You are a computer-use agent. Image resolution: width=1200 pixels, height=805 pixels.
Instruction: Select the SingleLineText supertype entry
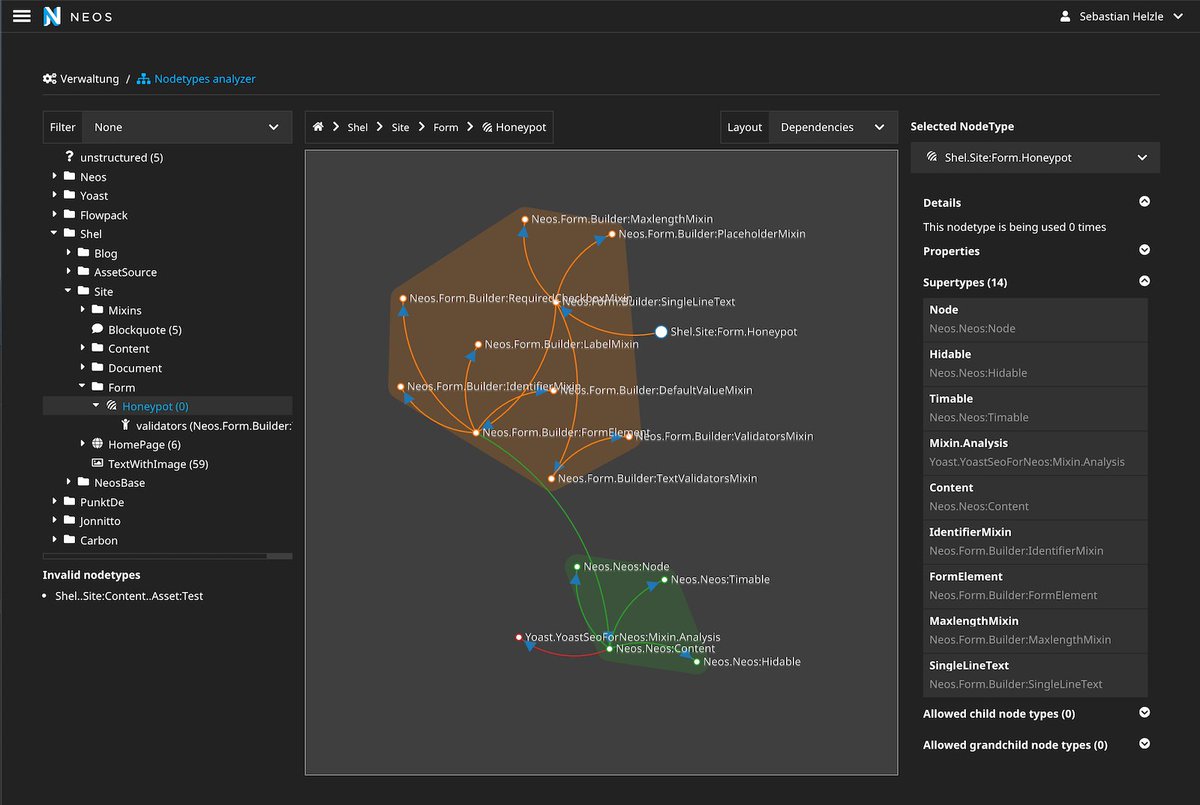[1035, 674]
